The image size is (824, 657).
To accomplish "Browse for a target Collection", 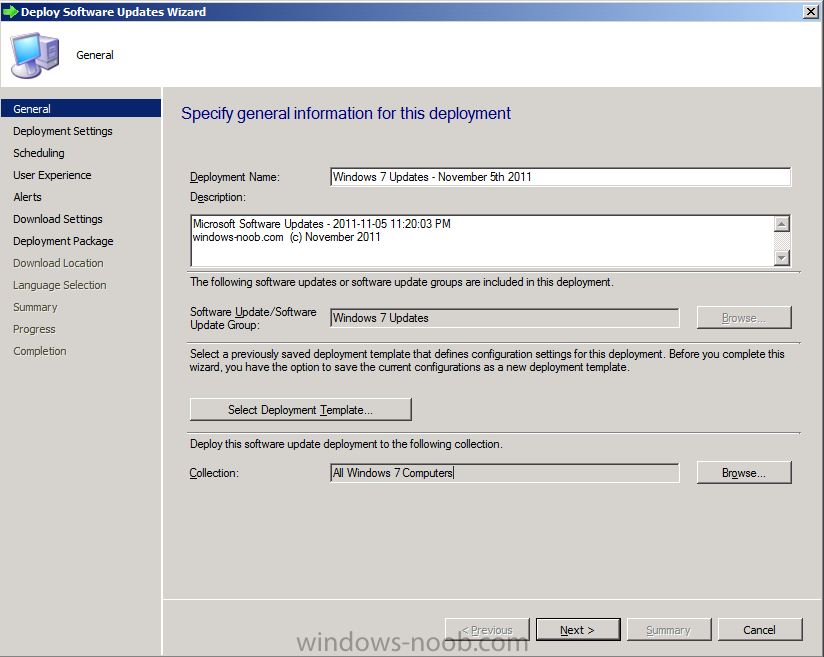I will click(x=744, y=473).
